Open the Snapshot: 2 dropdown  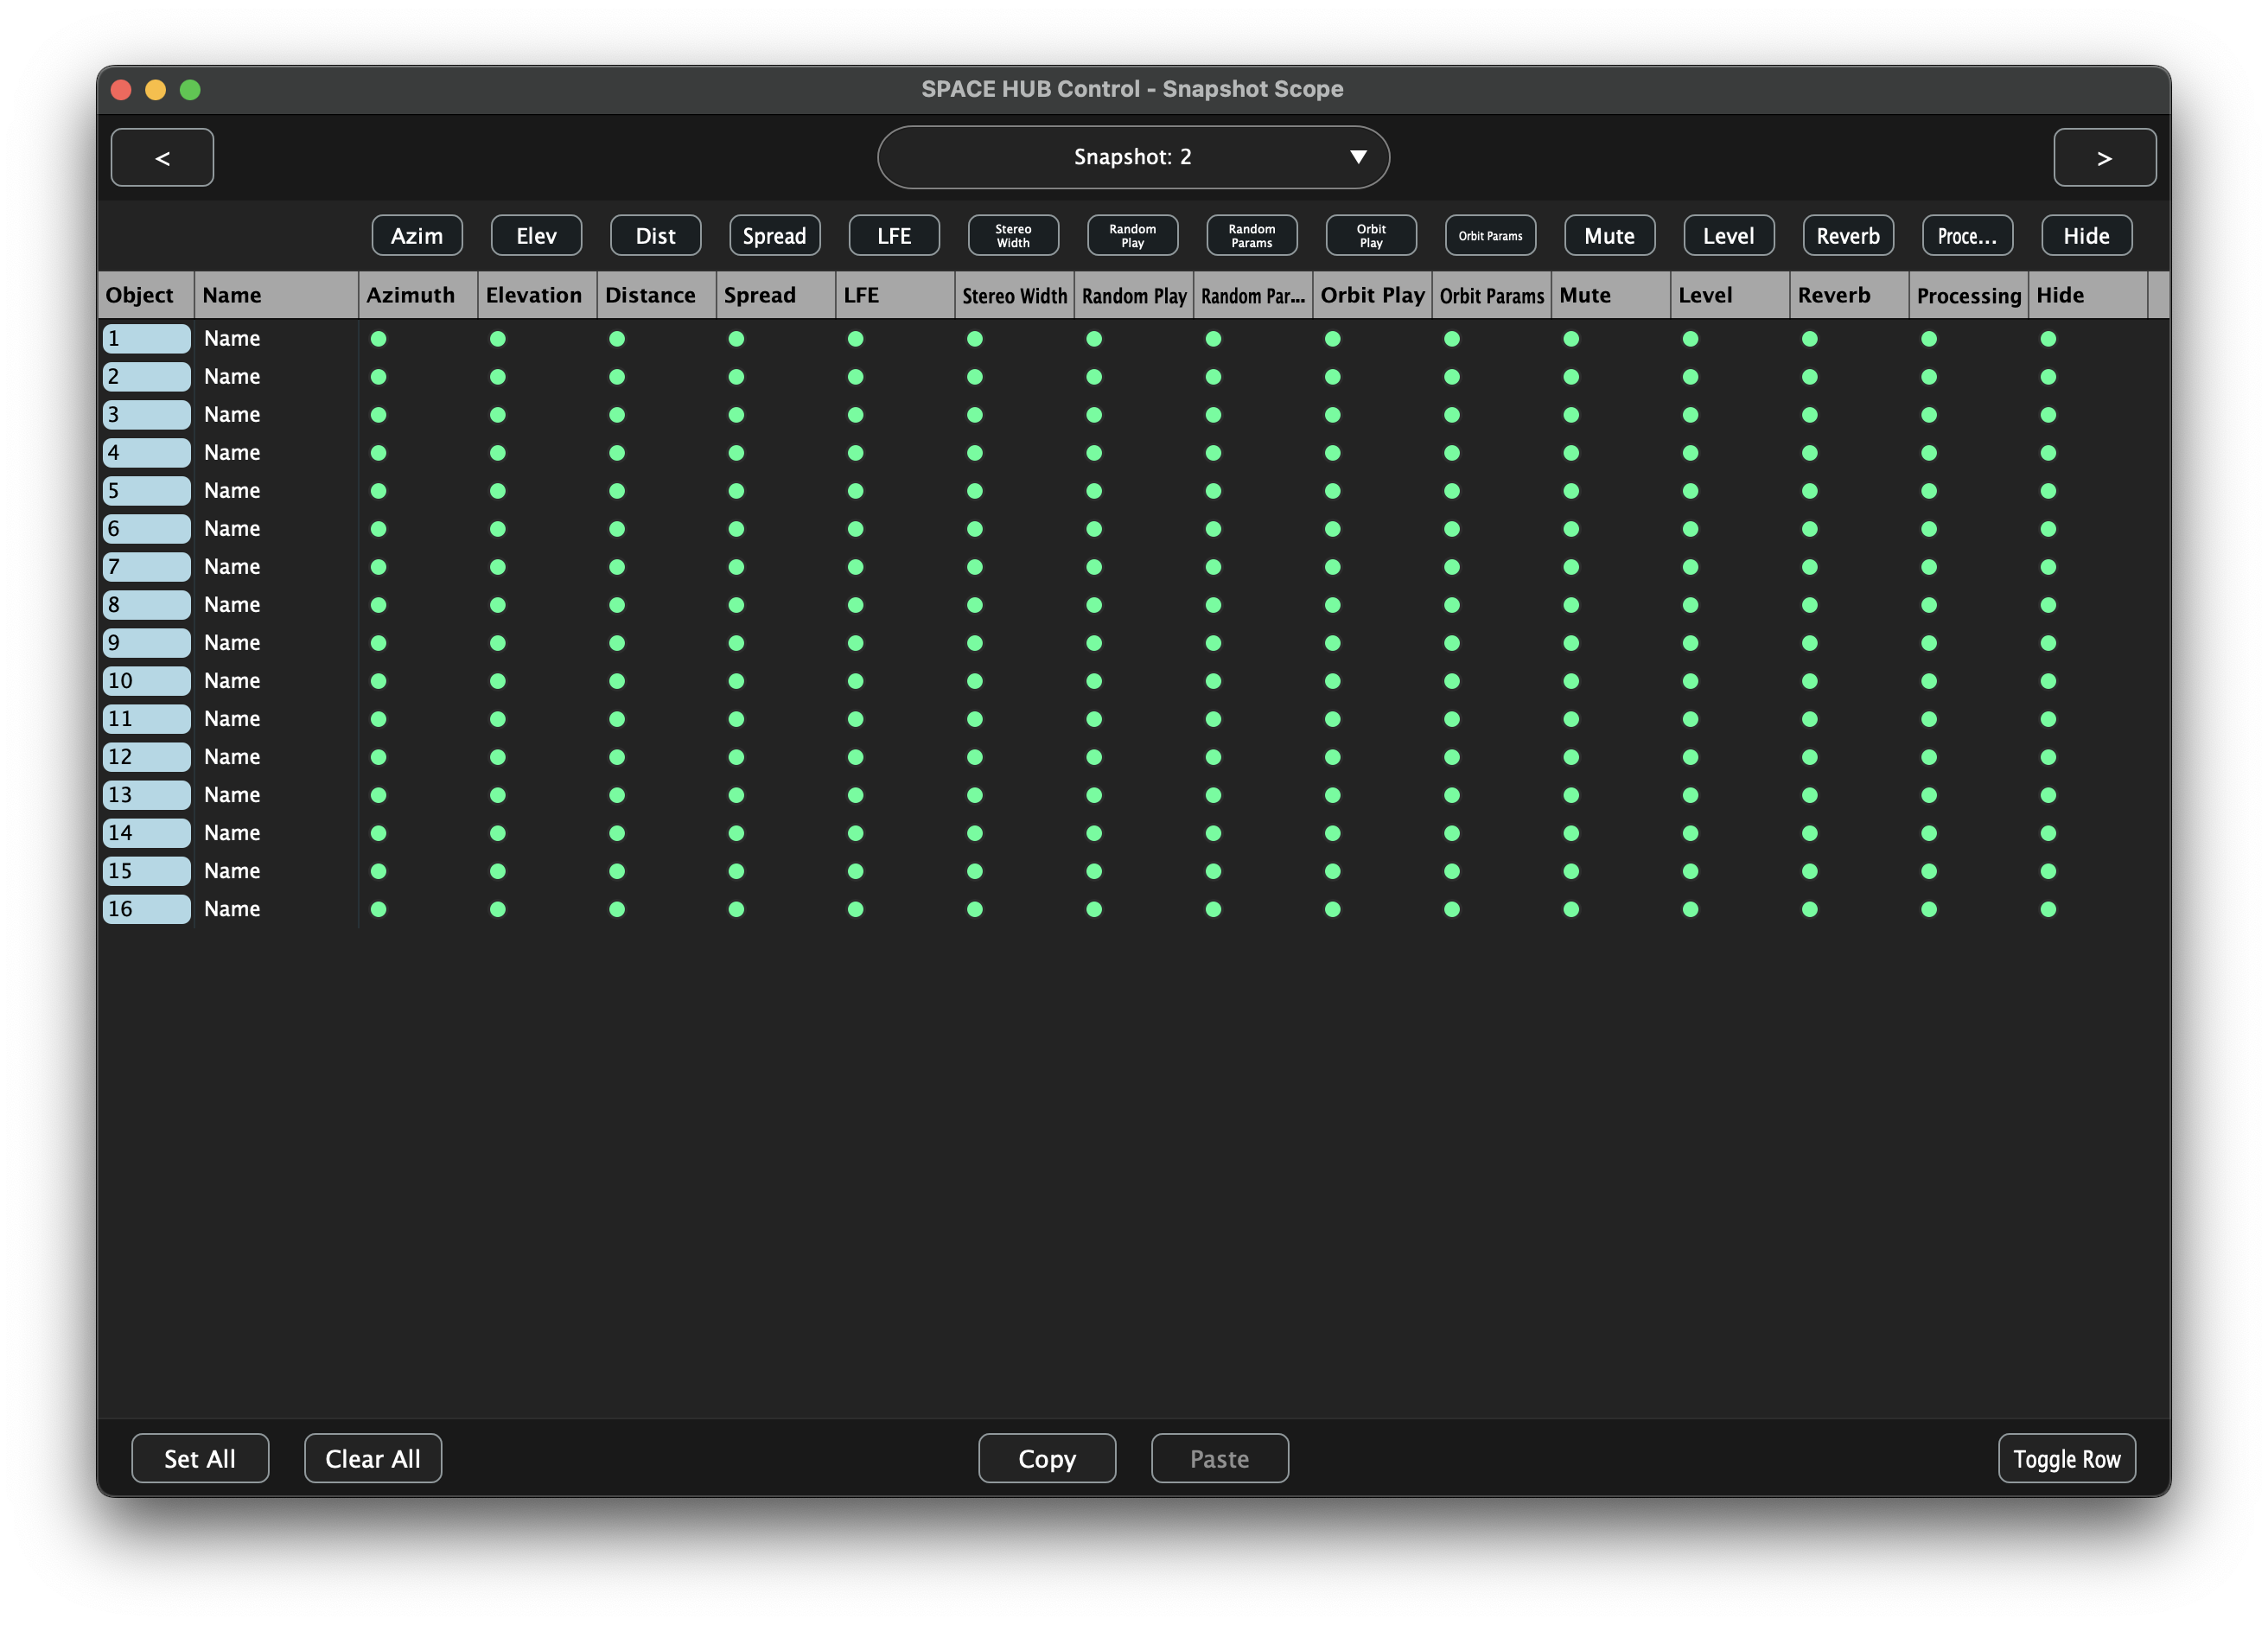coord(1132,157)
